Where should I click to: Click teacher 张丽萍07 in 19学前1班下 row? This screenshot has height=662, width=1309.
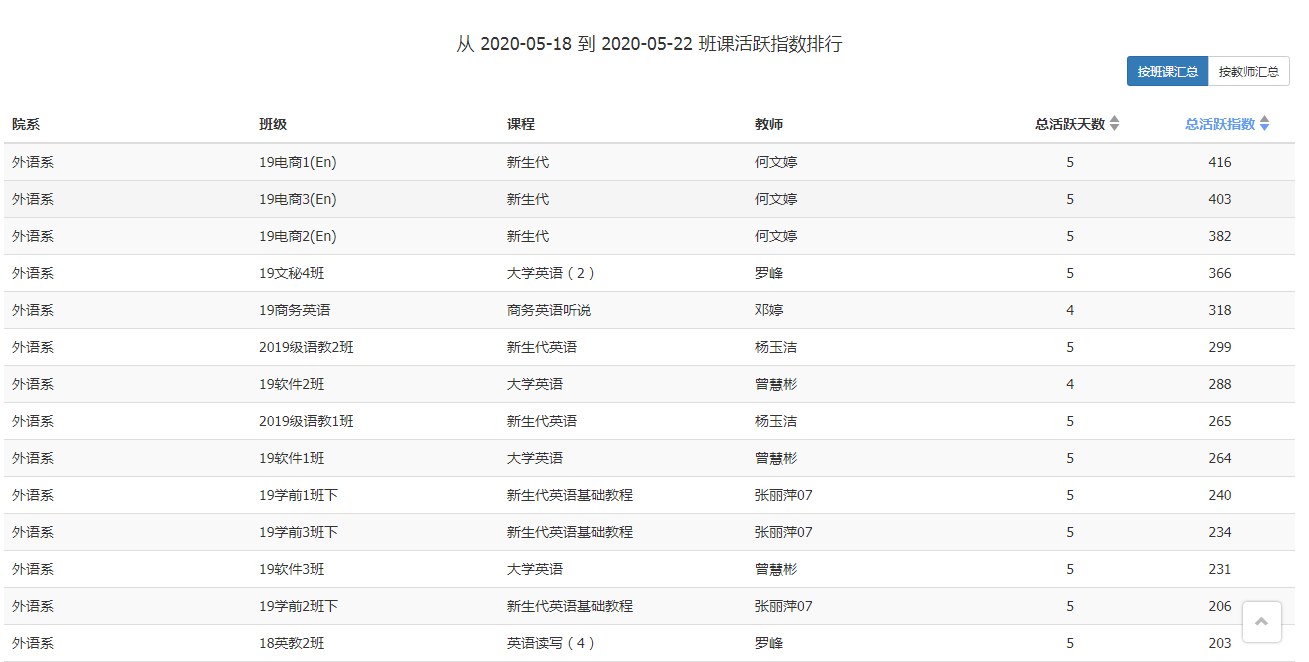tap(784, 495)
